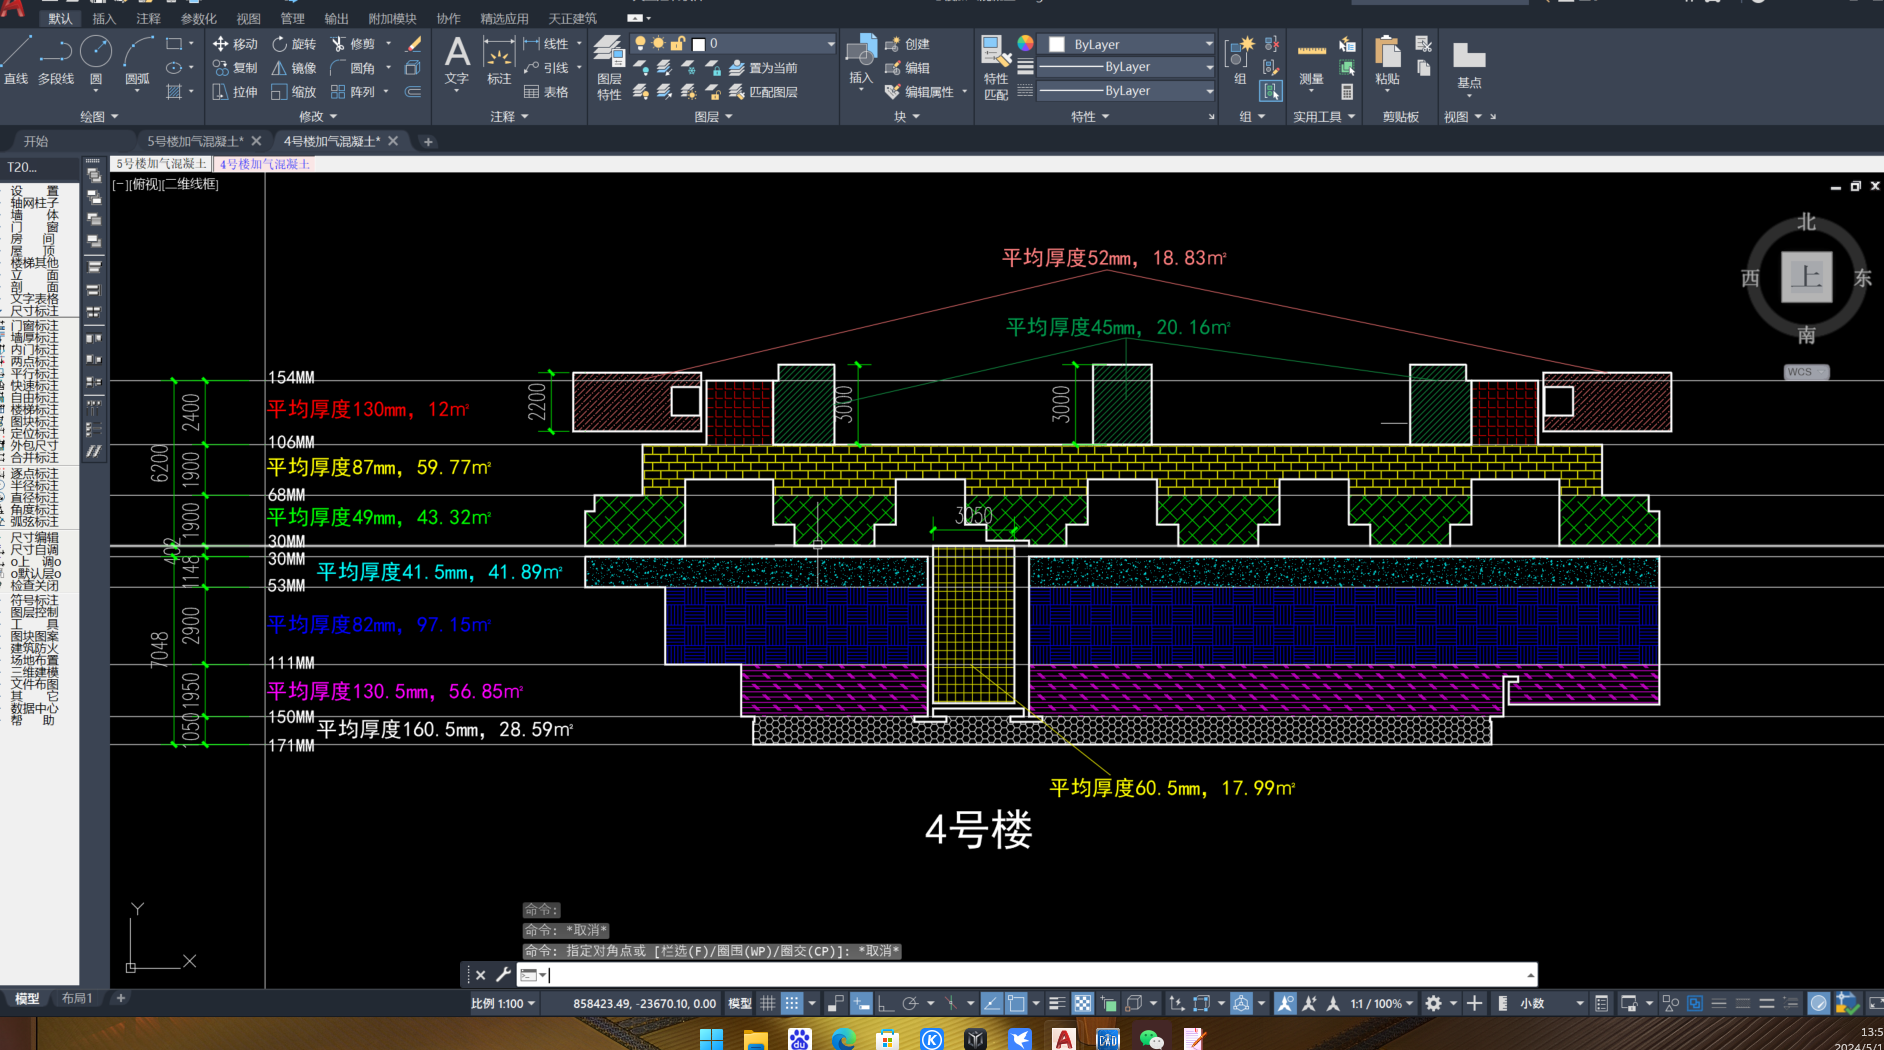Viewport: 1884px width, 1050px height.
Task: Toggle lineweight display in status bar
Action: [1057, 1003]
